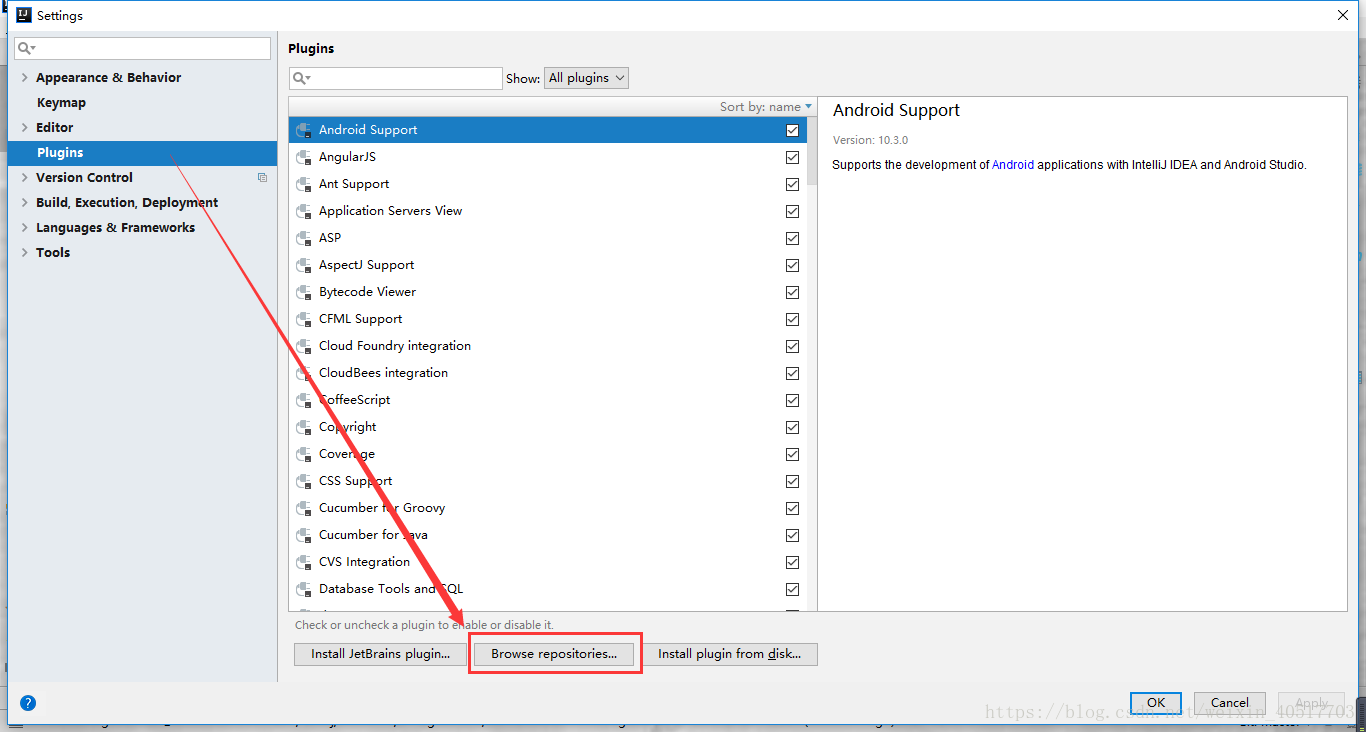Open the Editor settings page

point(54,128)
